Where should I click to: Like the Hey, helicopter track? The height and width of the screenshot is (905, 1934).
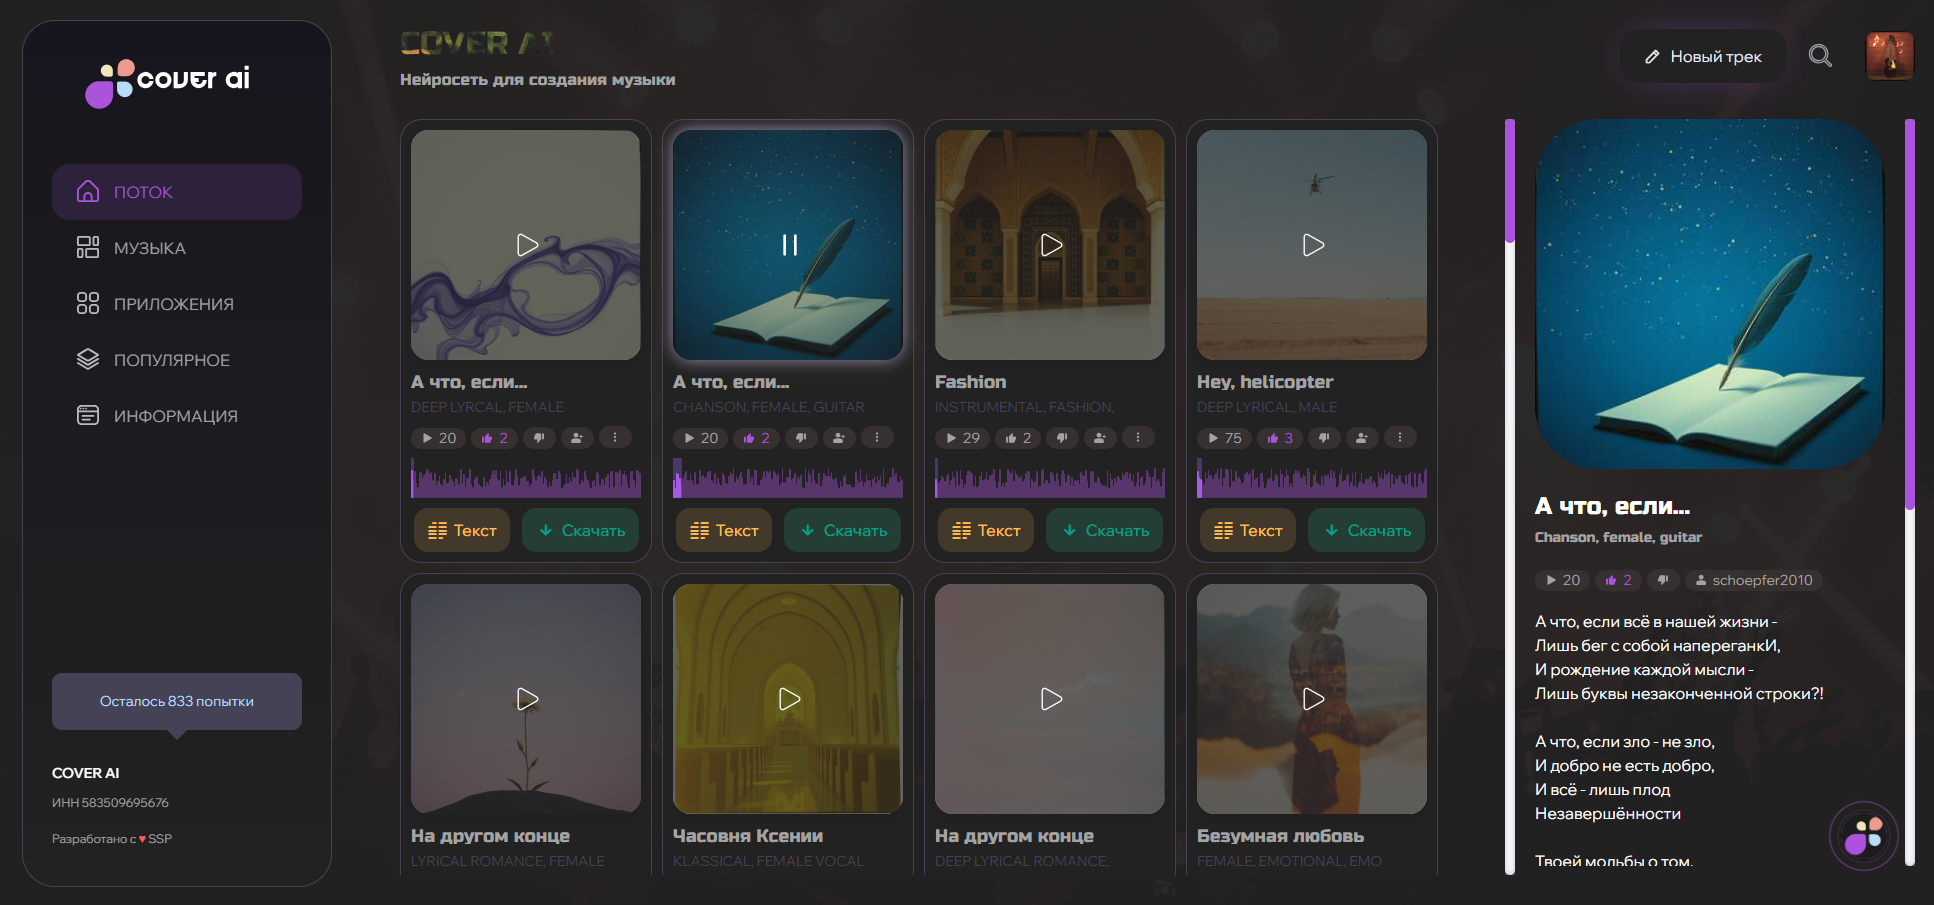[x=1280, y=438]
